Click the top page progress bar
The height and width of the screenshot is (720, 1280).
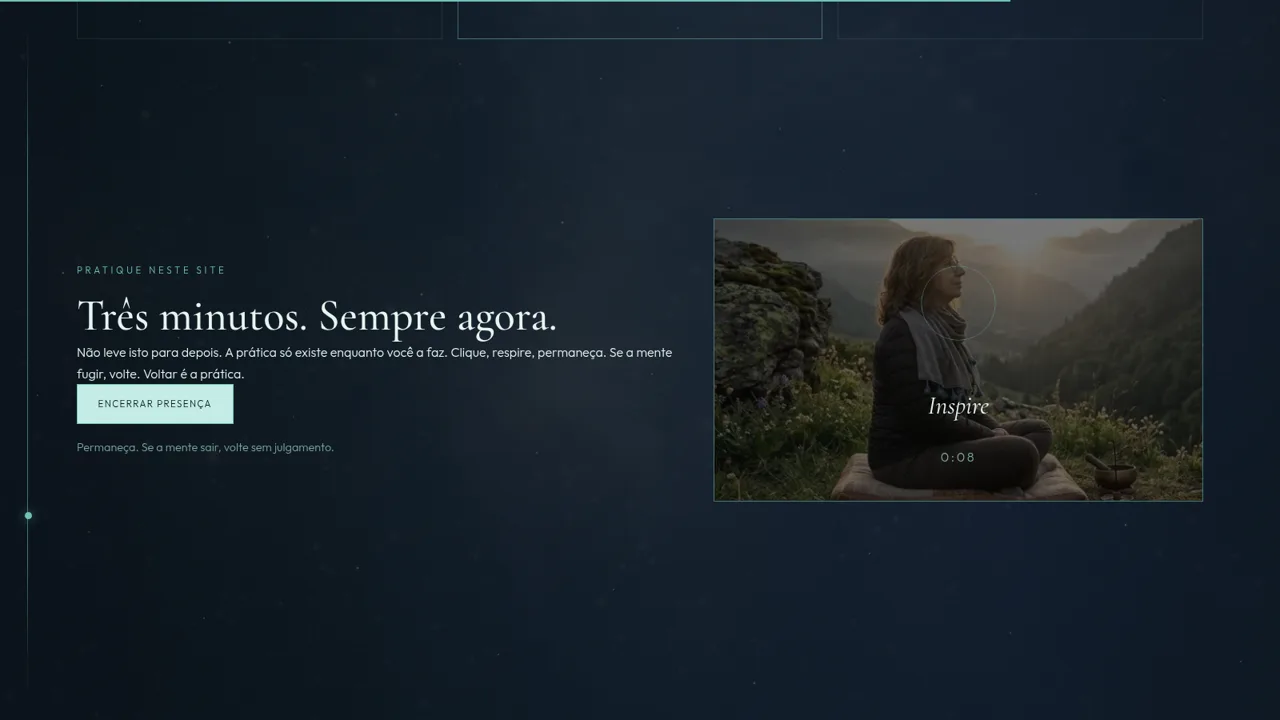(x=505, y=1)
